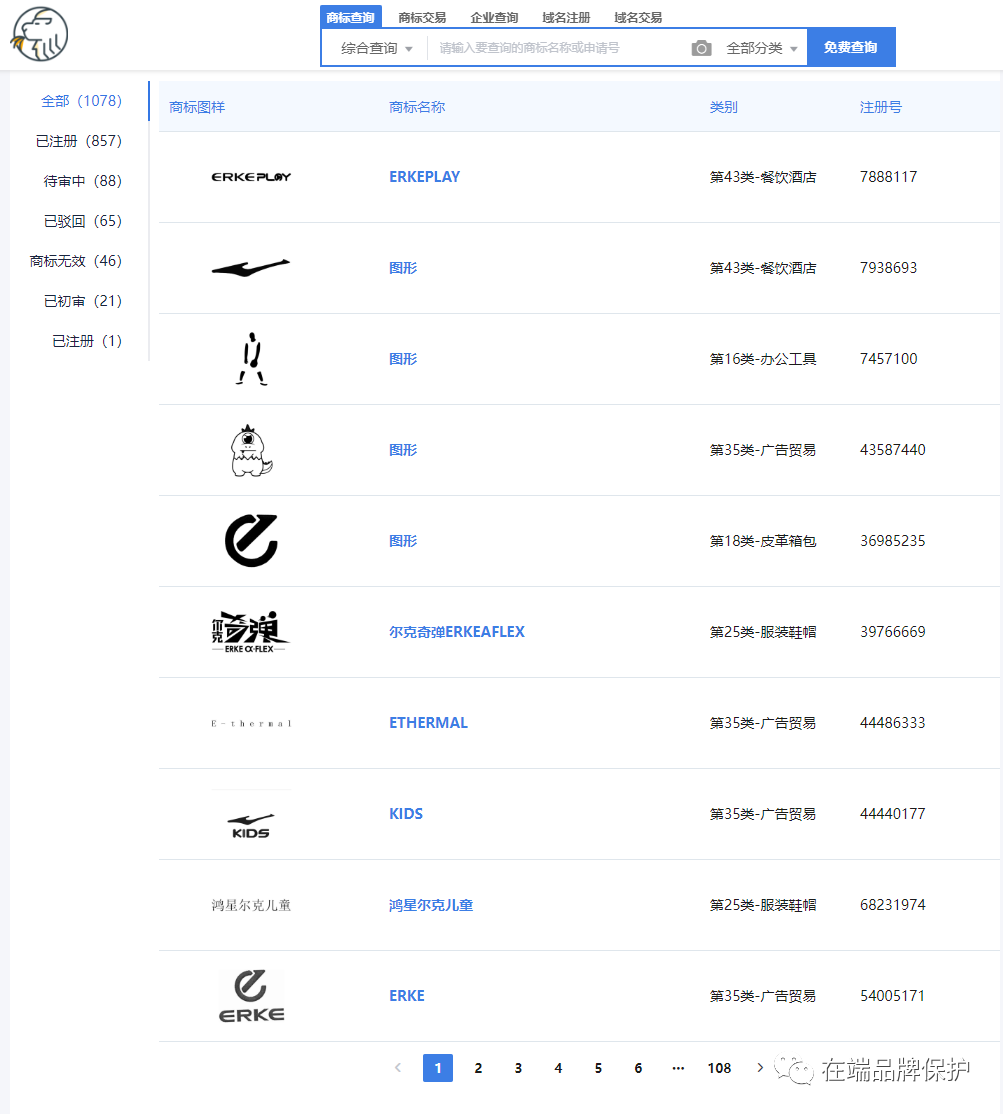Image resolution: width=1003 pixels, height=1114 pixels.
Task: Open 图形 link for class 43 row
Action: click(403, 268)
